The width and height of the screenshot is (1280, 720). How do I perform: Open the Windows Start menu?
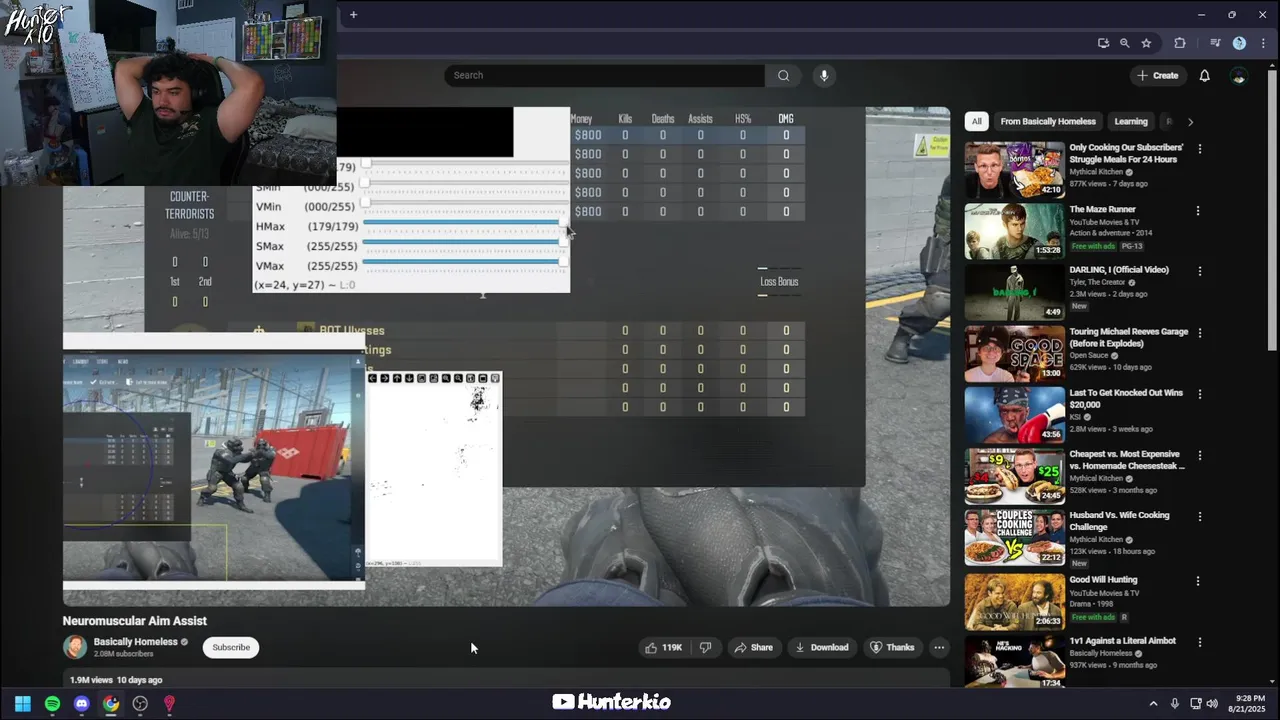click(x=23, y=704)
